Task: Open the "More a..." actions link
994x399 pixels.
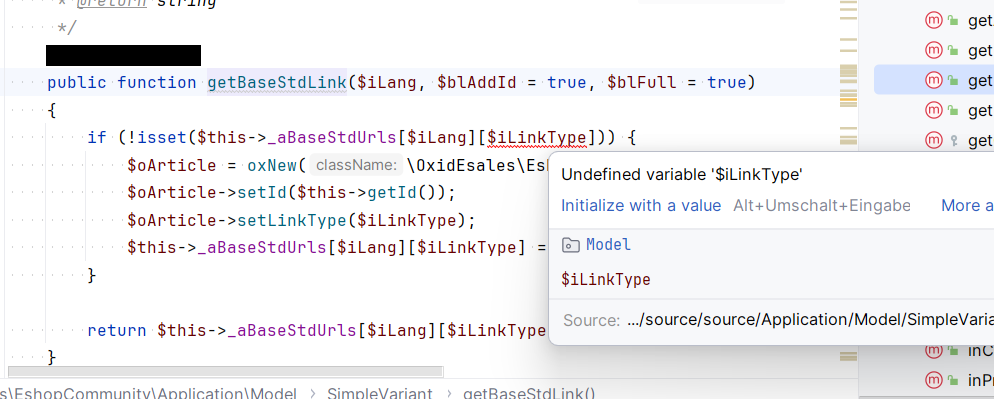Action: pyautogui.click(x=967, y=206)
